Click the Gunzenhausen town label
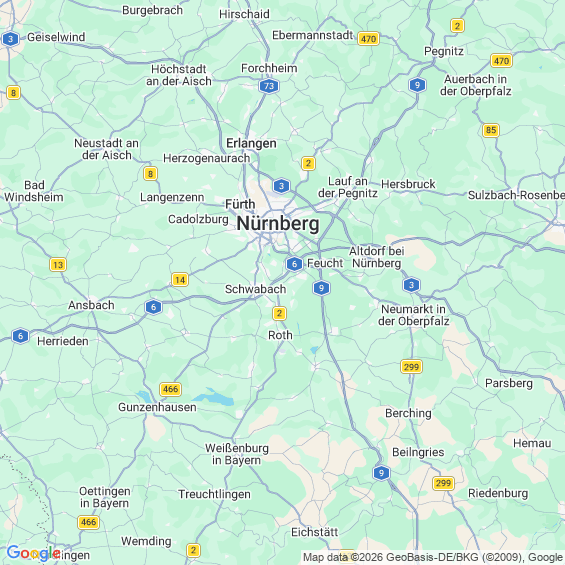Viewport: 565px width, 565px height. tap(157, 407)
